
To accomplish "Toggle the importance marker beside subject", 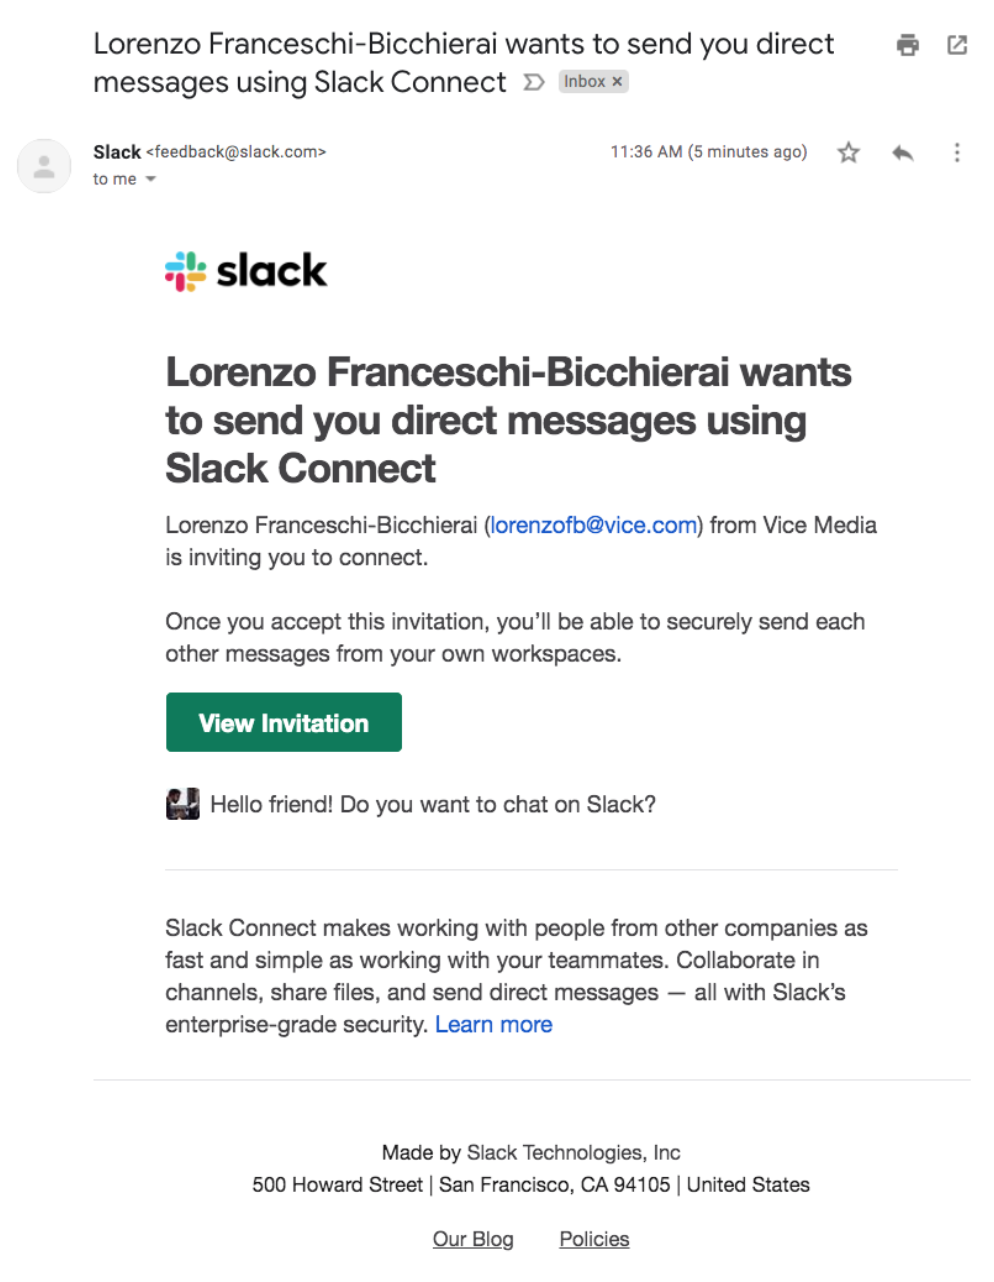I will 534,82.
